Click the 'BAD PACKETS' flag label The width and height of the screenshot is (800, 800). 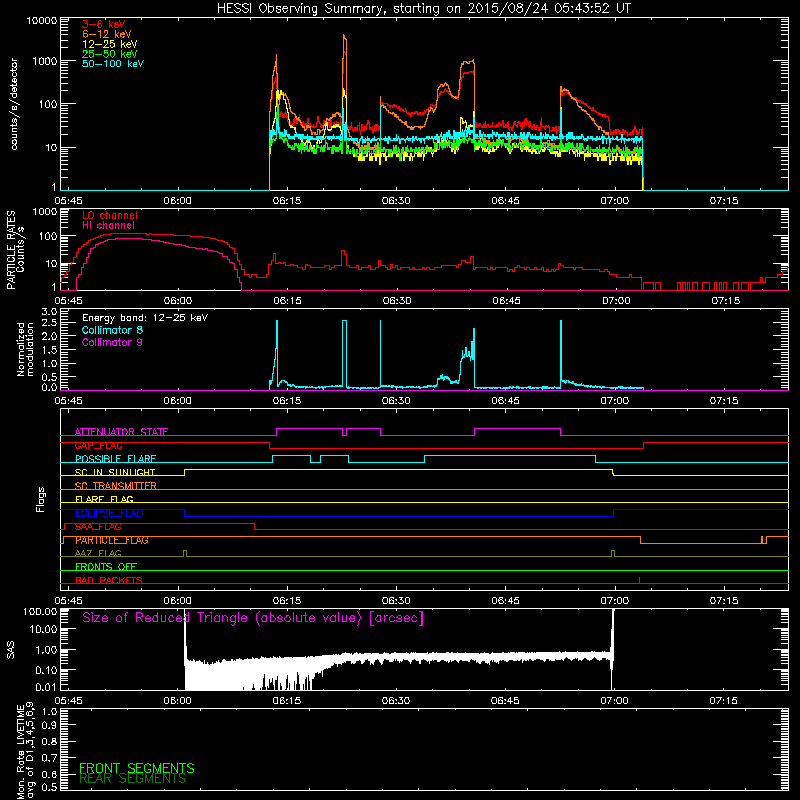point(109,580)
